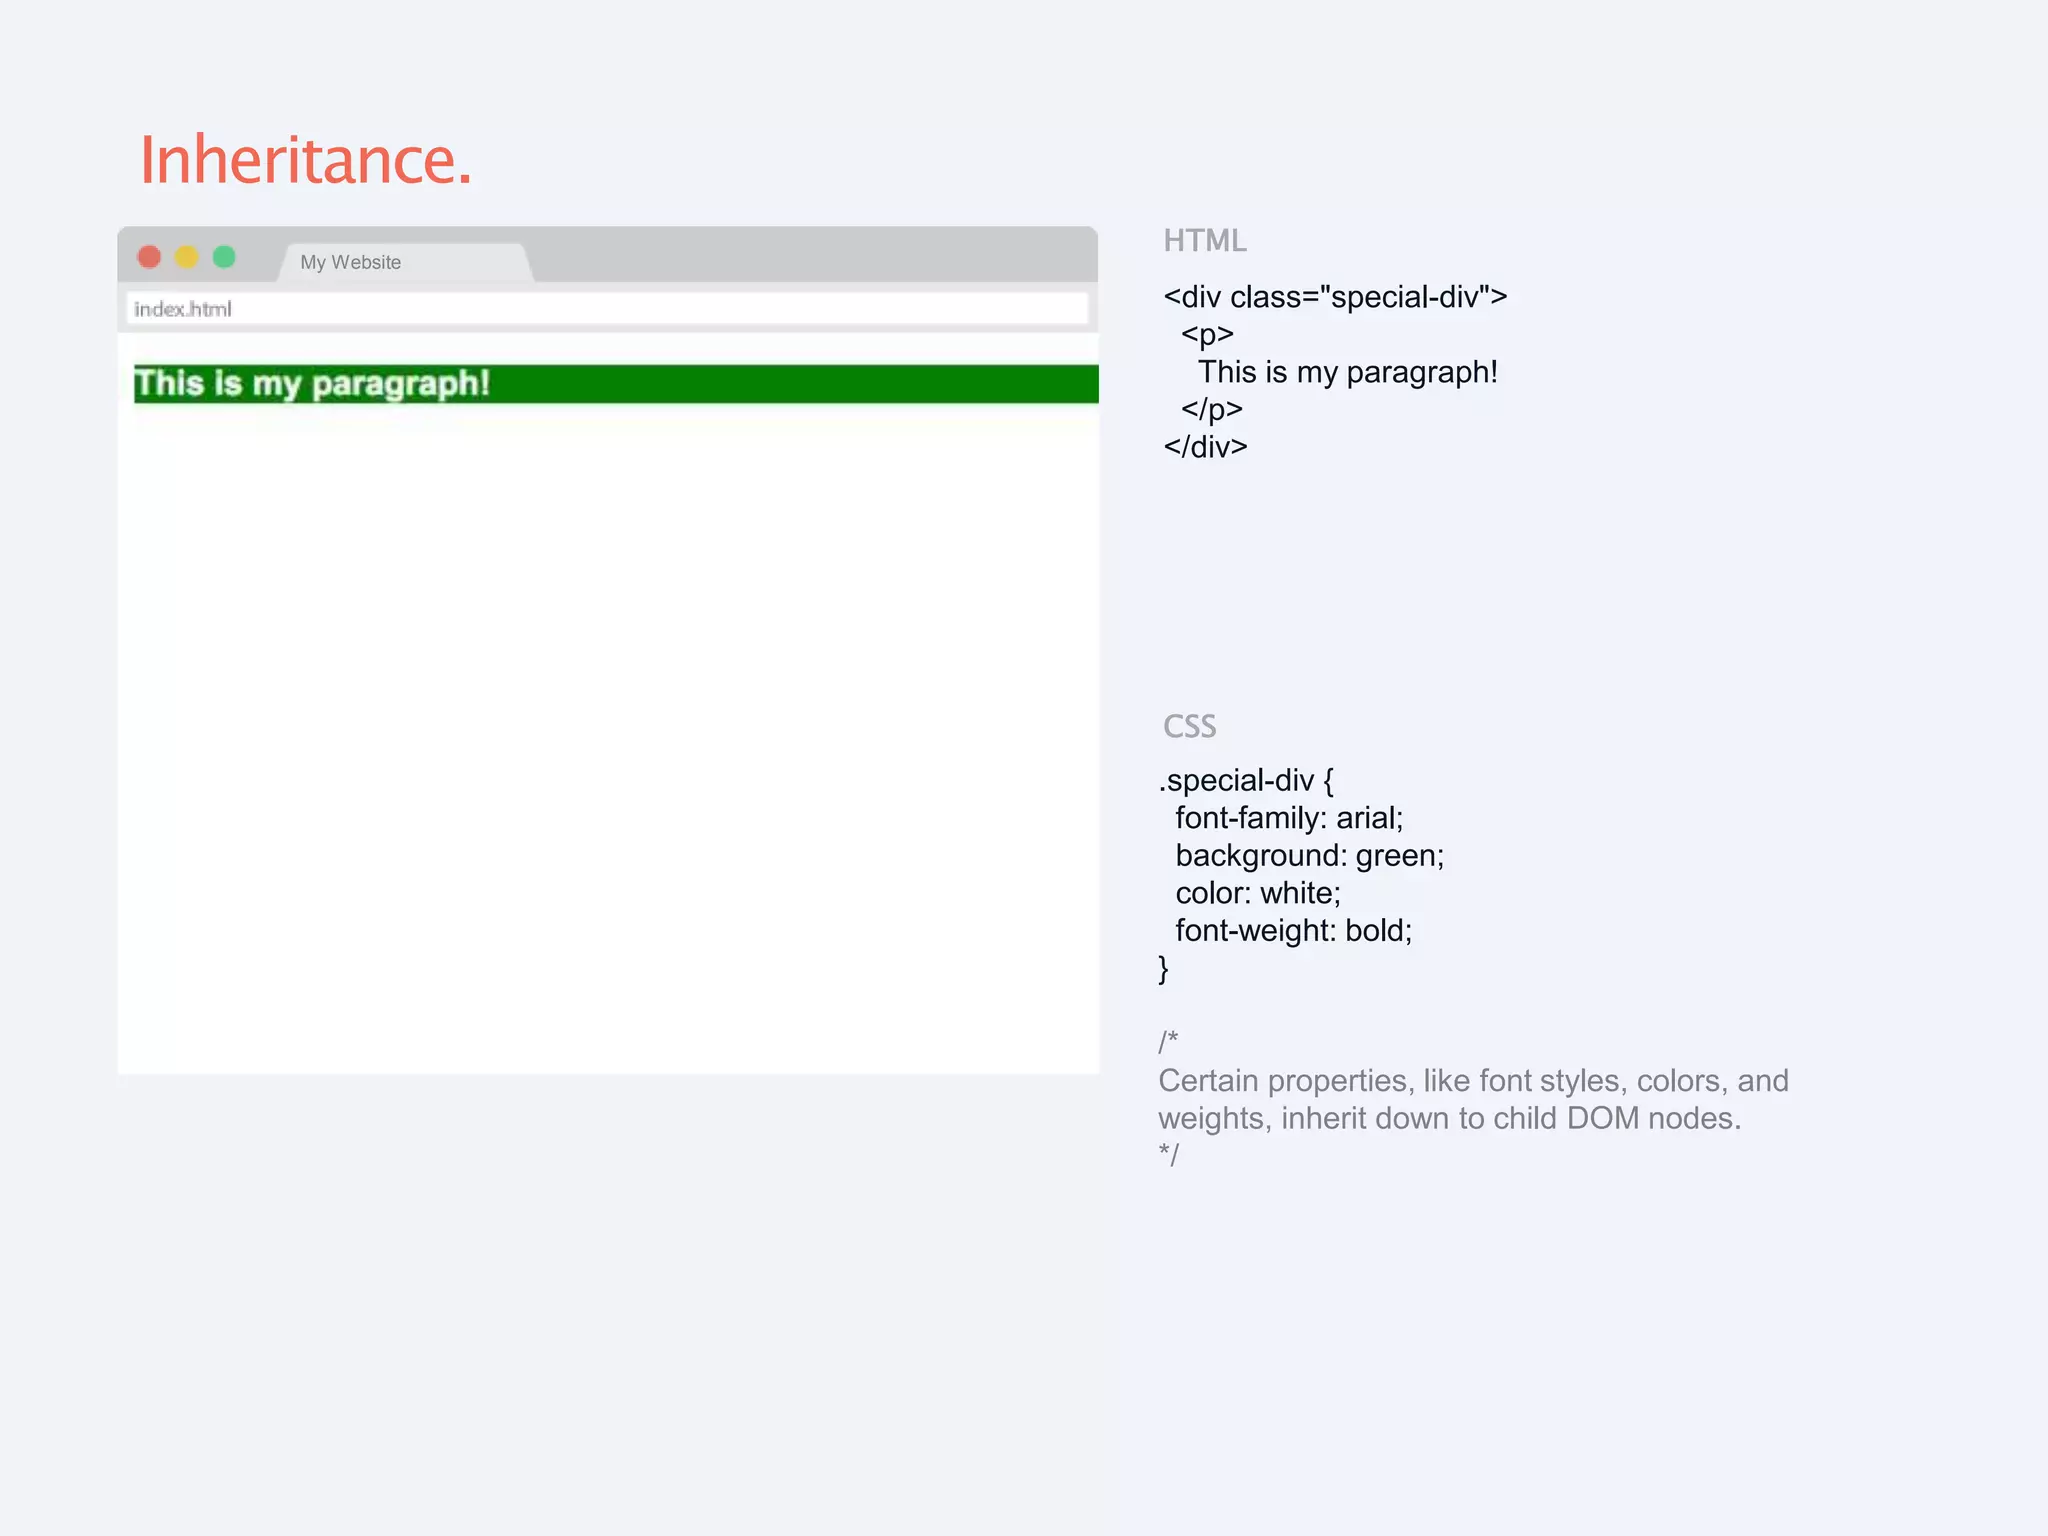This screenshot has width=2048, height=1536.
Task: Click the comment line 'weights, inherit down to child DOM nodes.'
Action: pyautogui.click(x=1449, y=1118)
